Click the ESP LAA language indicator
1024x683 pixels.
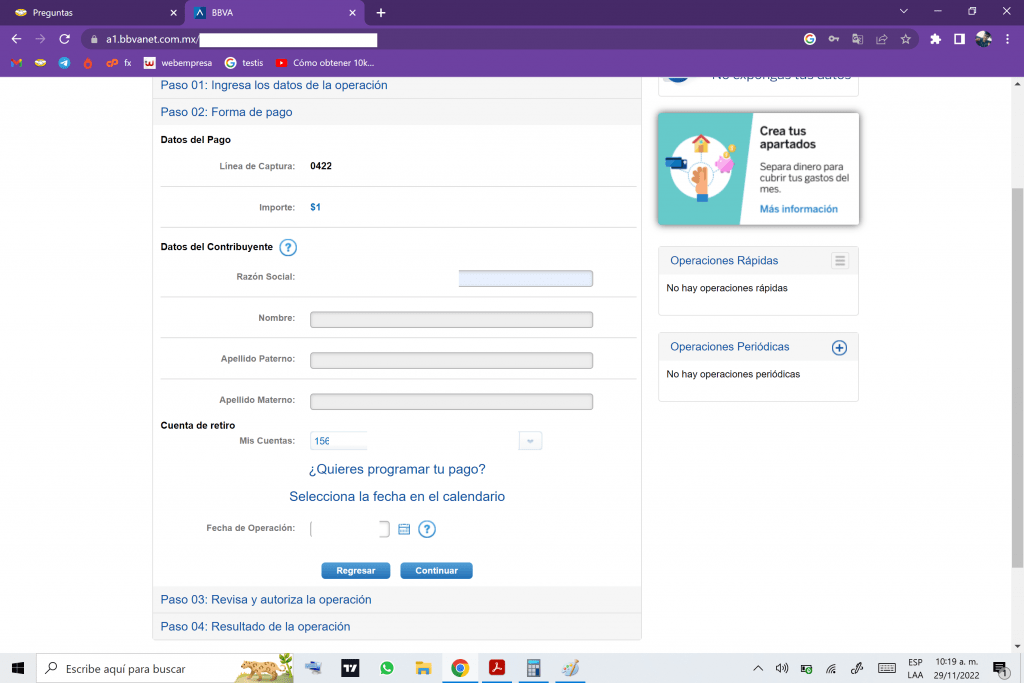pyautogui.click(x=915, y=668)
